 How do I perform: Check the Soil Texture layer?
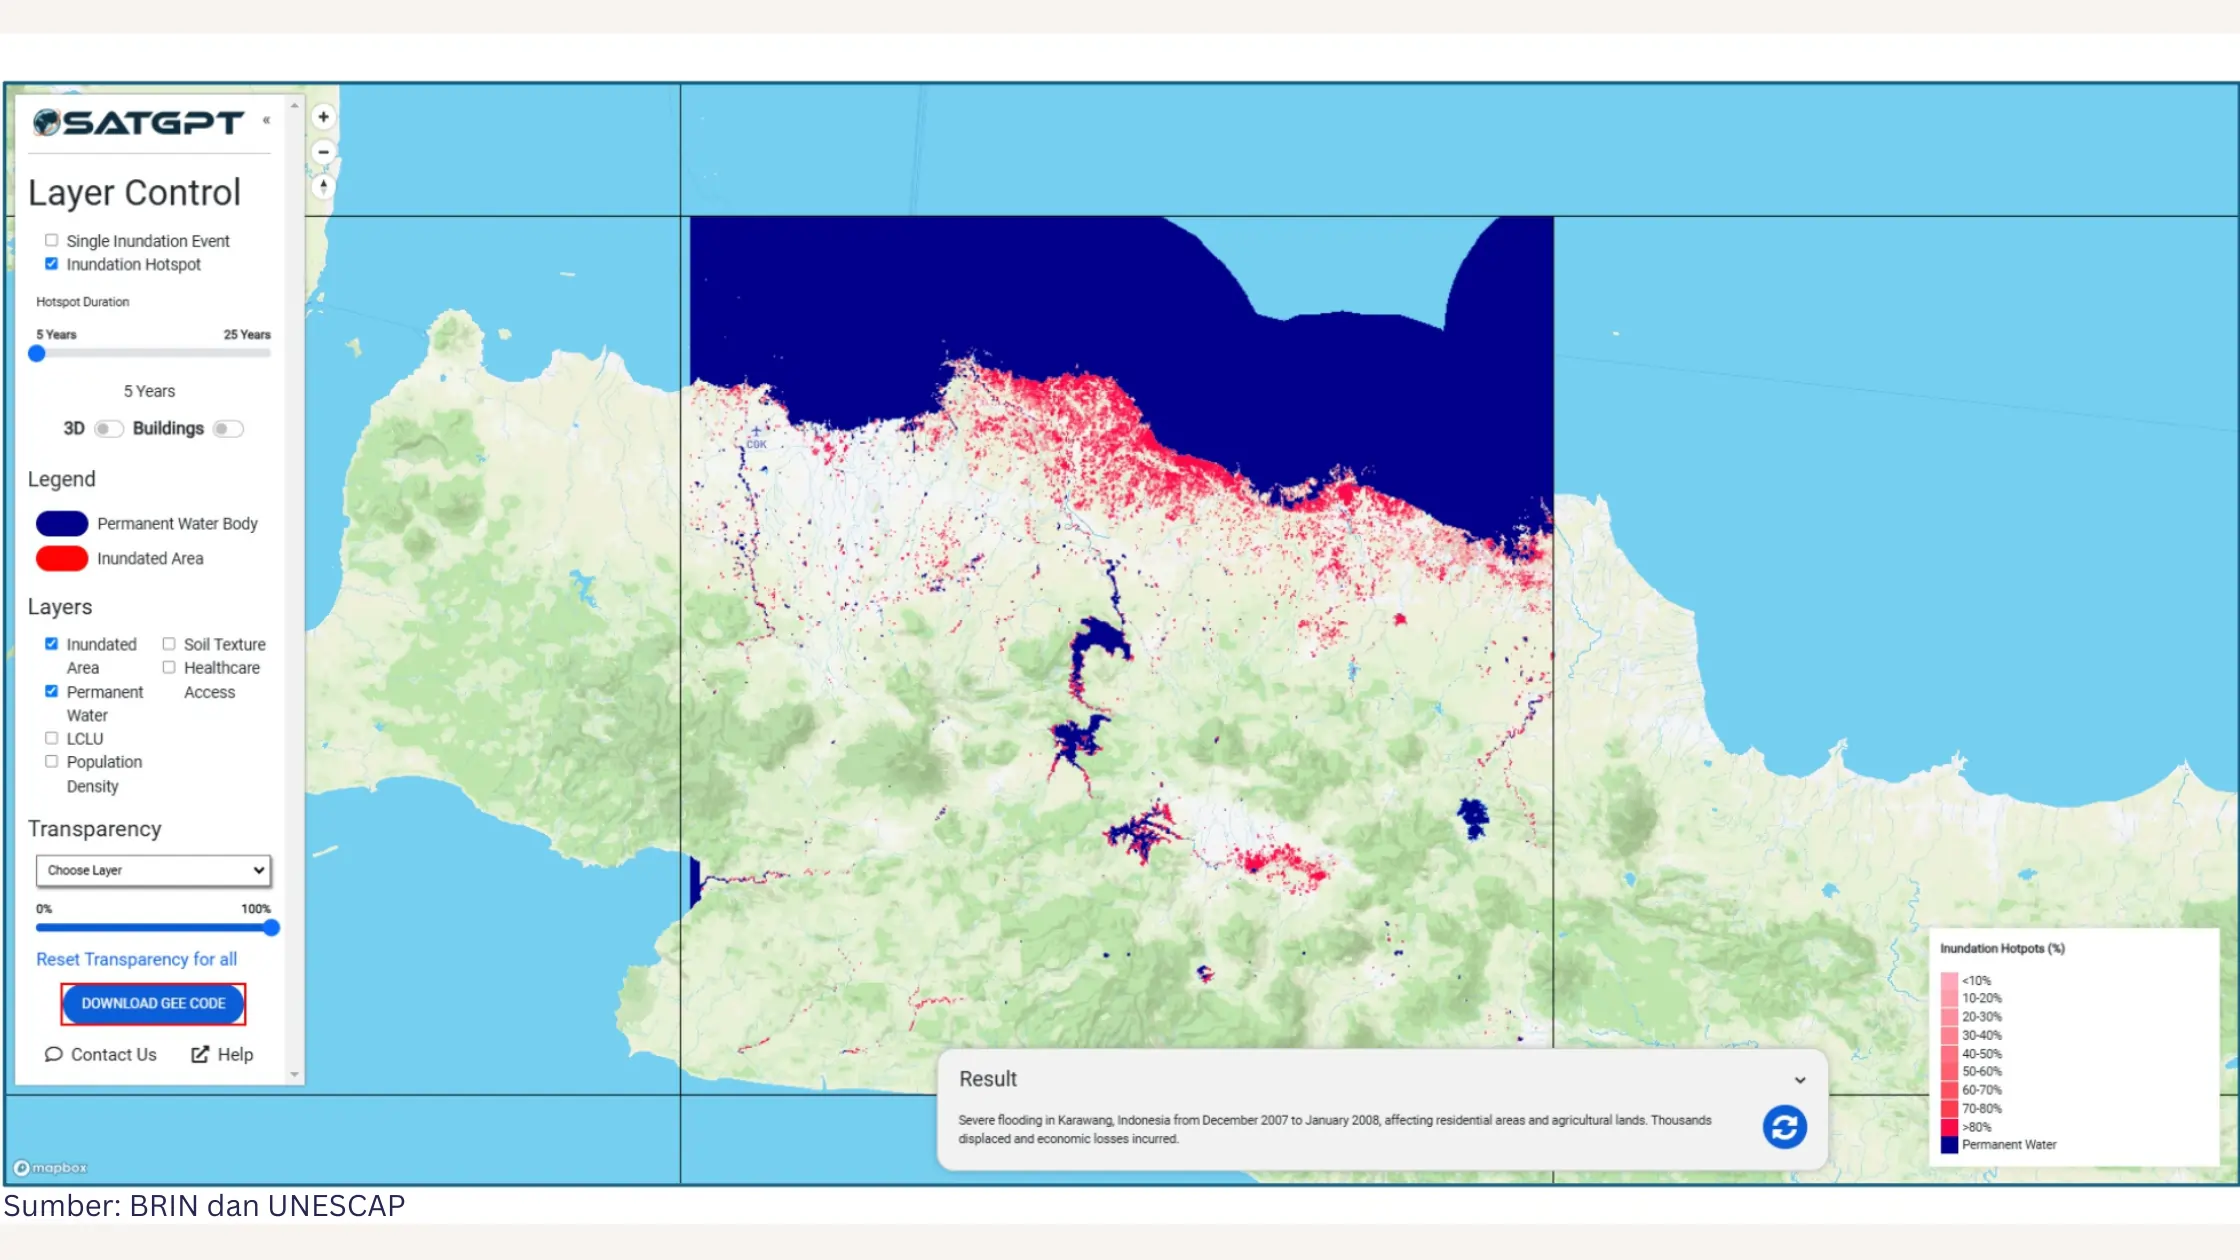[169, 644]
